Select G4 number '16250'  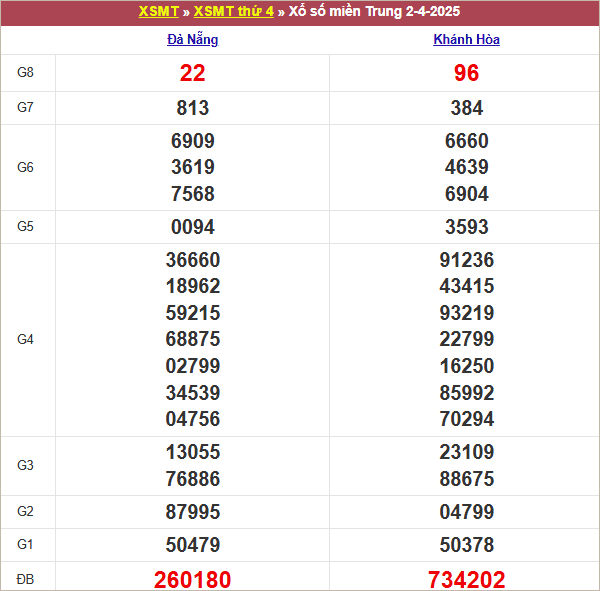coord(466,366)
